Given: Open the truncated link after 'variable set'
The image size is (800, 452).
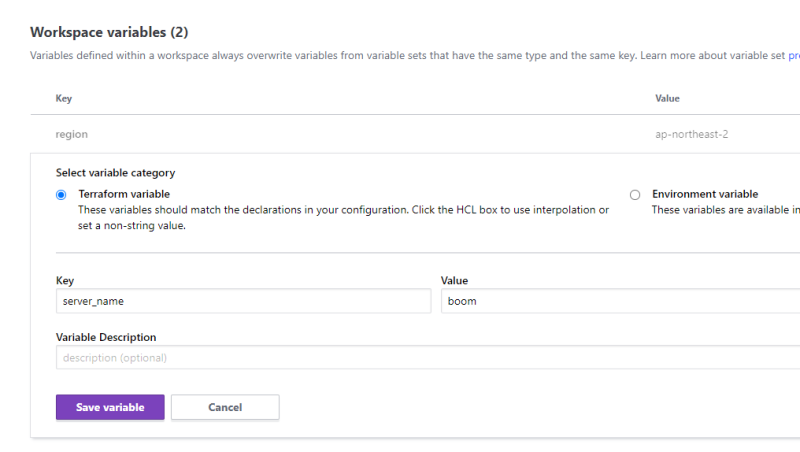Looking at the screenshot, I should pyautogui.click(x=793, y=56).
